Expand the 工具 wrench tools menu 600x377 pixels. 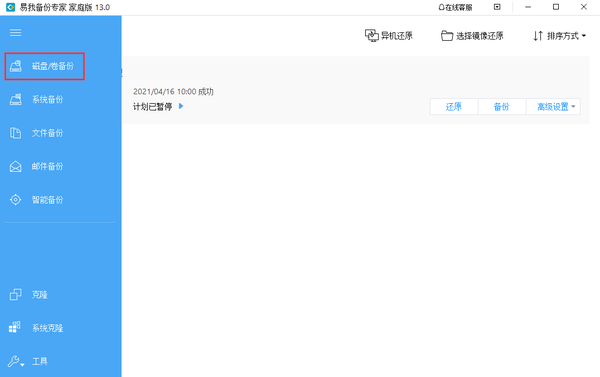pos(16,361)
